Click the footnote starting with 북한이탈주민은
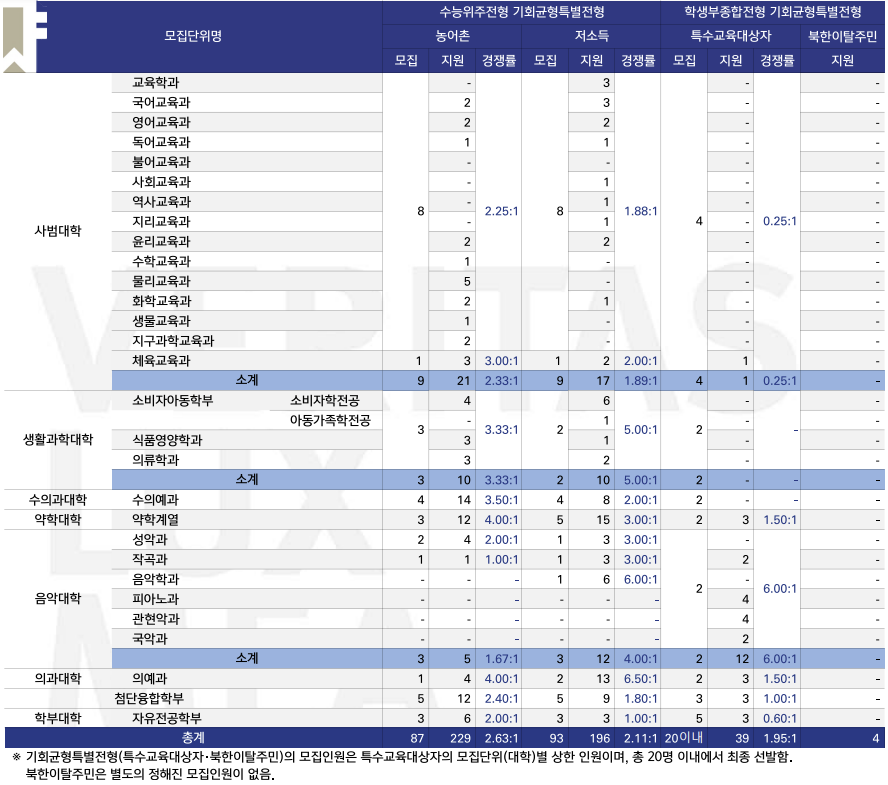Screen dimensions: 888x785 pos(150,774)
